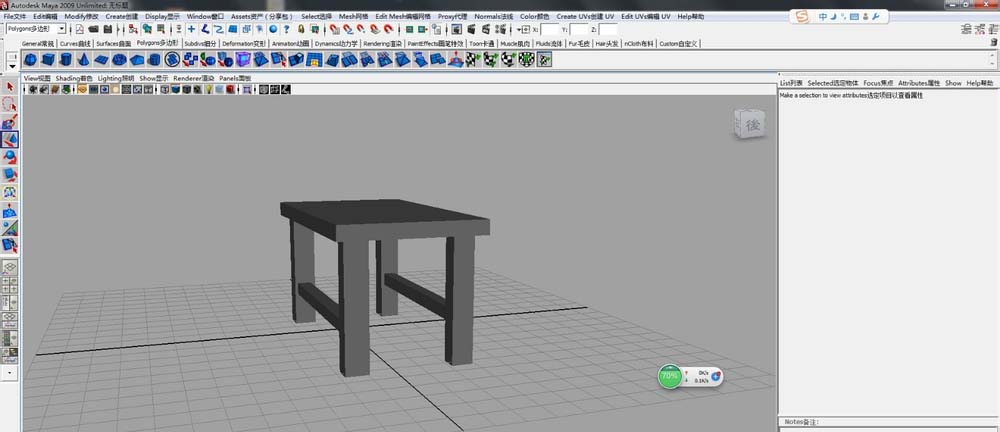Click the render current frame clapper icon
The image size is (1000, 432).
point(471,29)
